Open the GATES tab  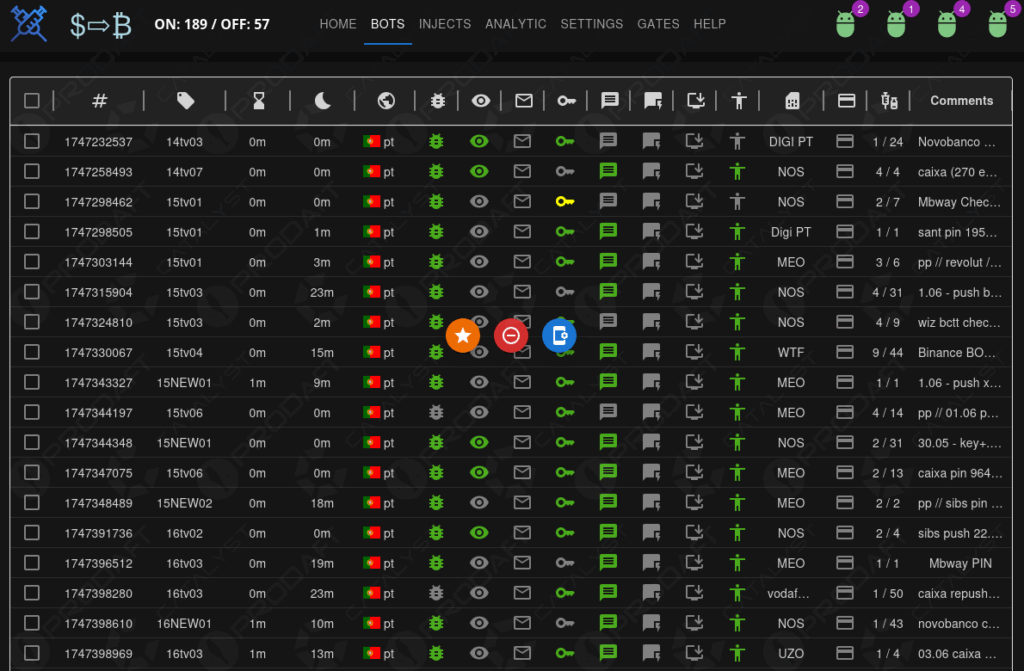658,24
